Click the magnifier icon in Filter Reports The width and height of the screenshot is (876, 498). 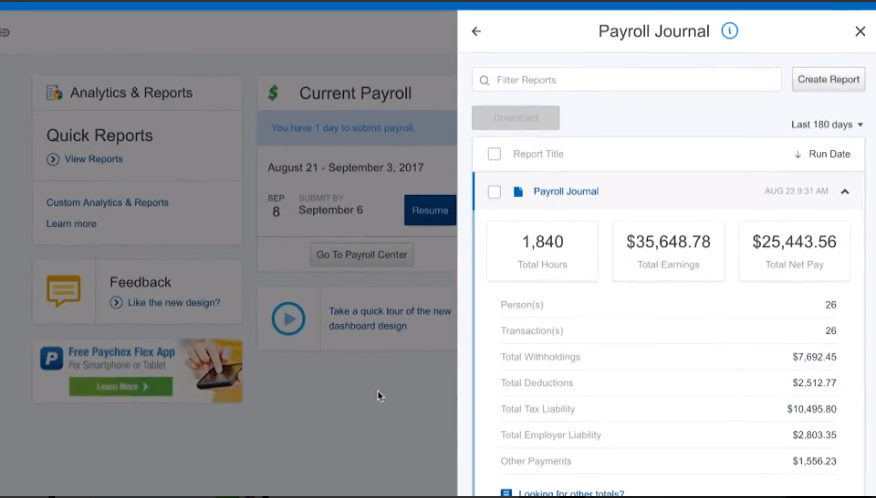point(485,80)
